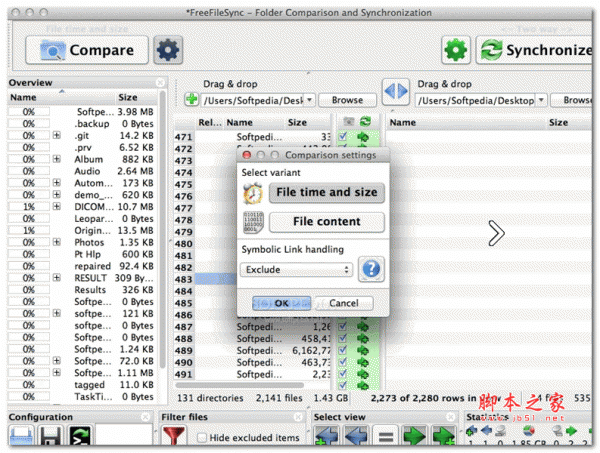Save configuration with the floppy disk icon

[x=51, y=436]
